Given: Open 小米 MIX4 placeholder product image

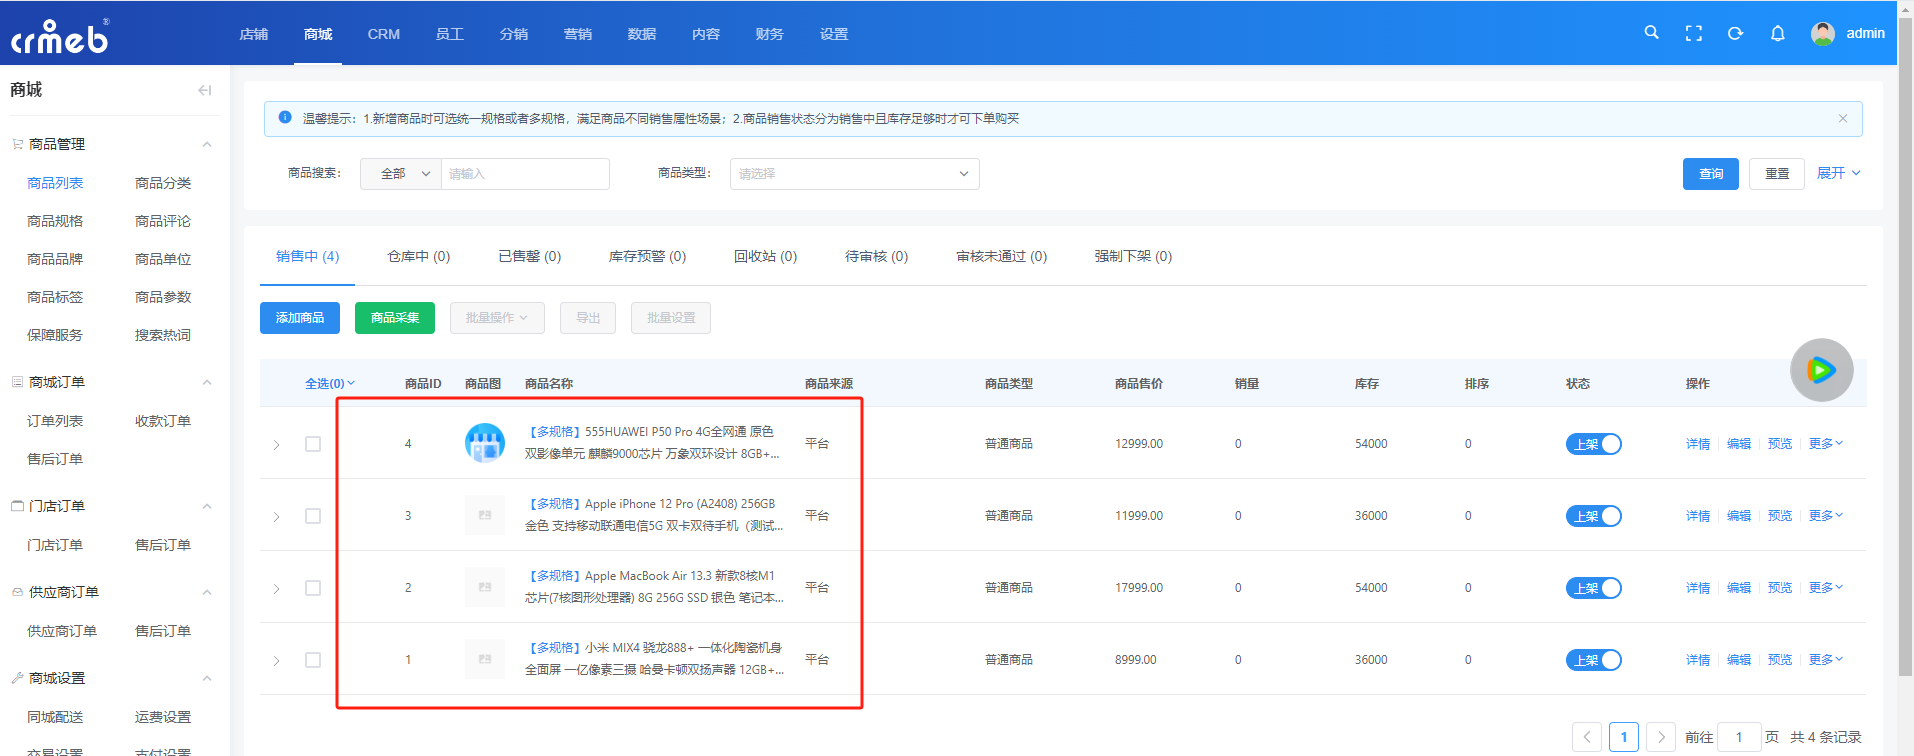Looking at the screenshot, I should [x=485, y=659].
